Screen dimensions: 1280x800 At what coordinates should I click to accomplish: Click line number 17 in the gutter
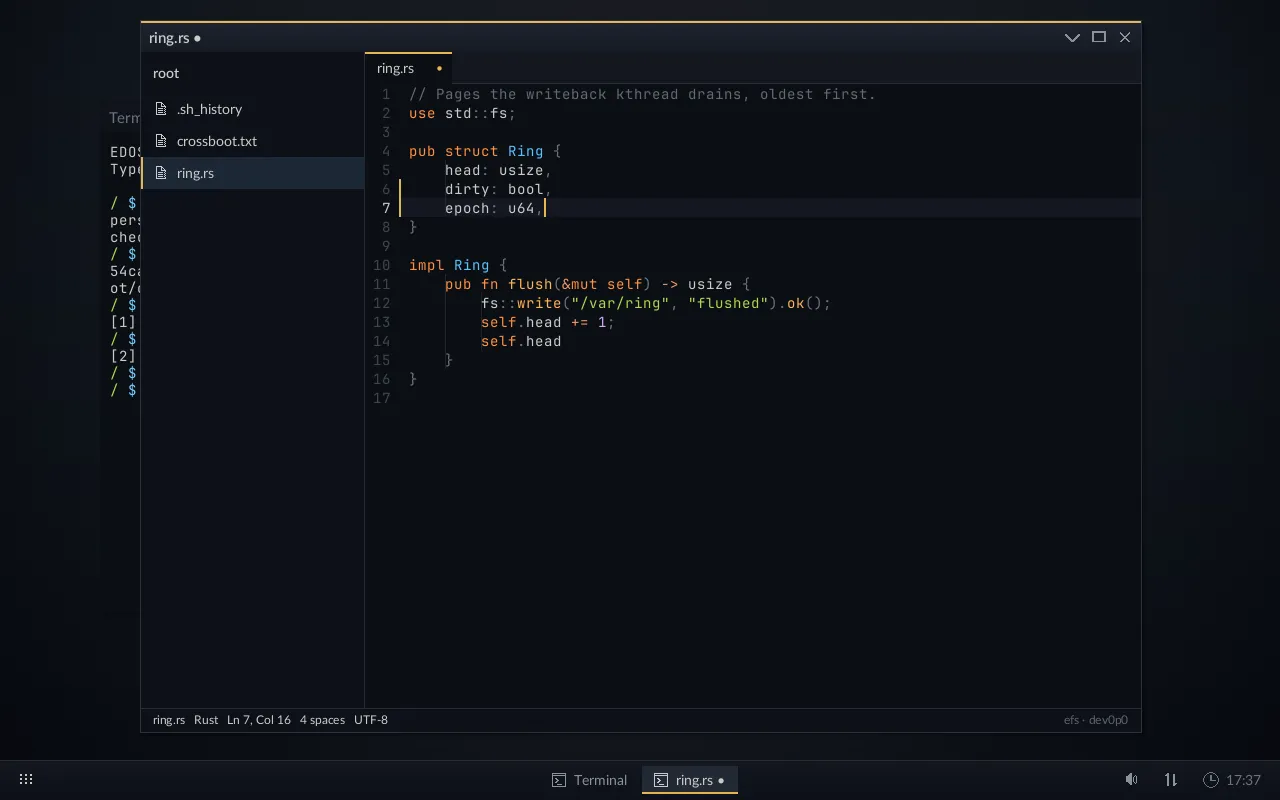click(x=382, y=398)
